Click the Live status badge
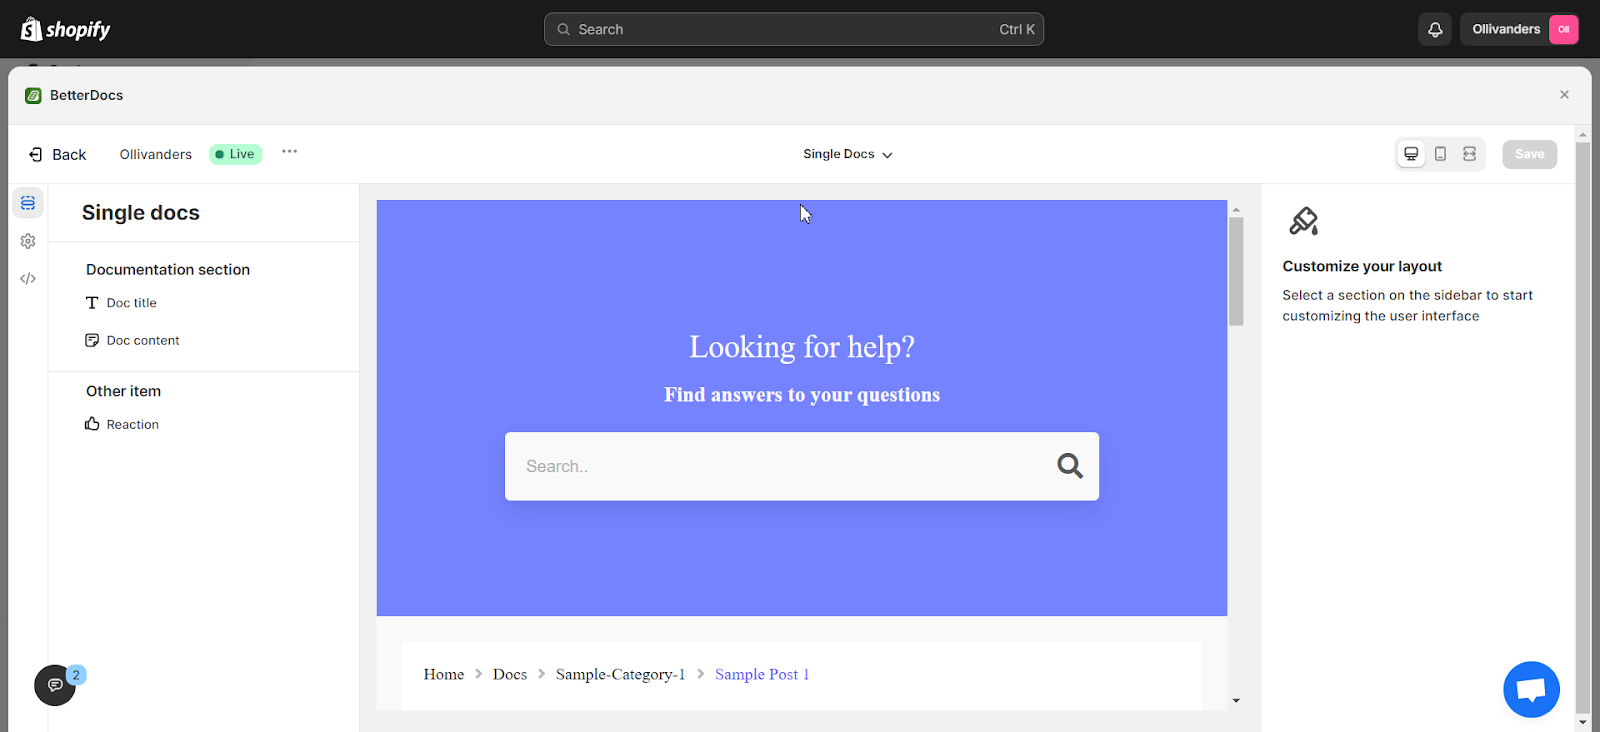This screenshot has height=732, width=1600. coord(235,154)
